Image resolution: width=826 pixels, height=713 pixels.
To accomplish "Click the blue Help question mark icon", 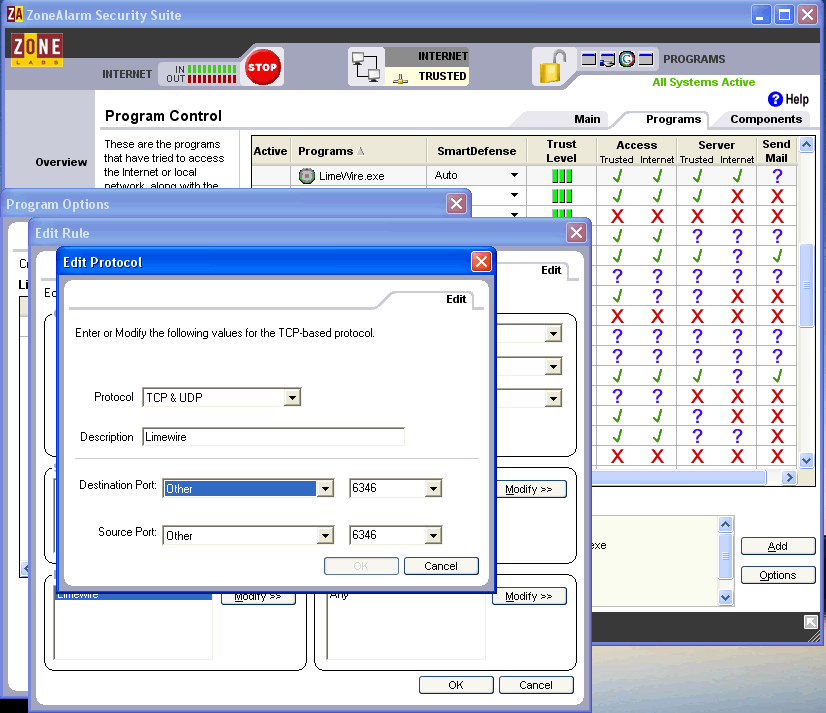I will click(774, 99).
